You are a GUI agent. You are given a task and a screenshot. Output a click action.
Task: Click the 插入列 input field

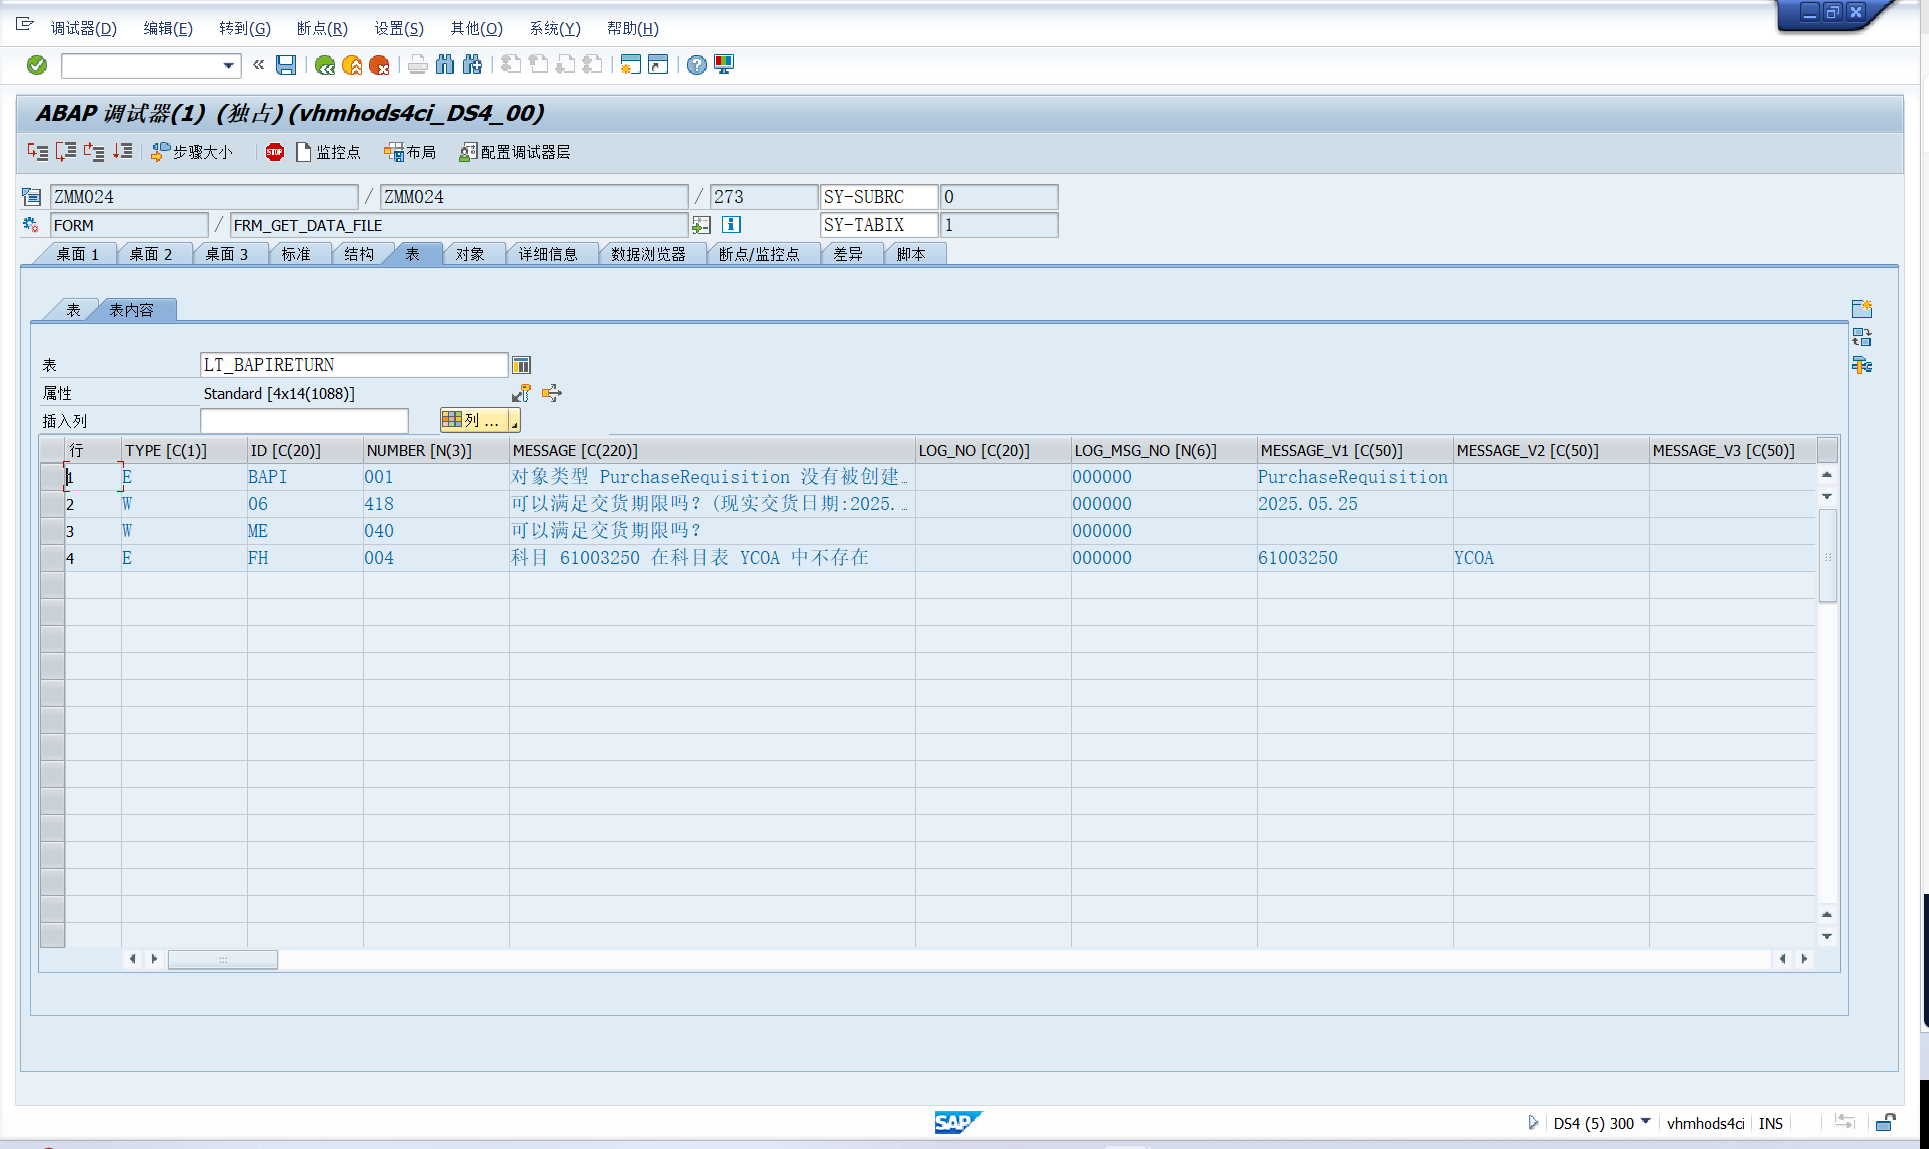coord(304,421)
